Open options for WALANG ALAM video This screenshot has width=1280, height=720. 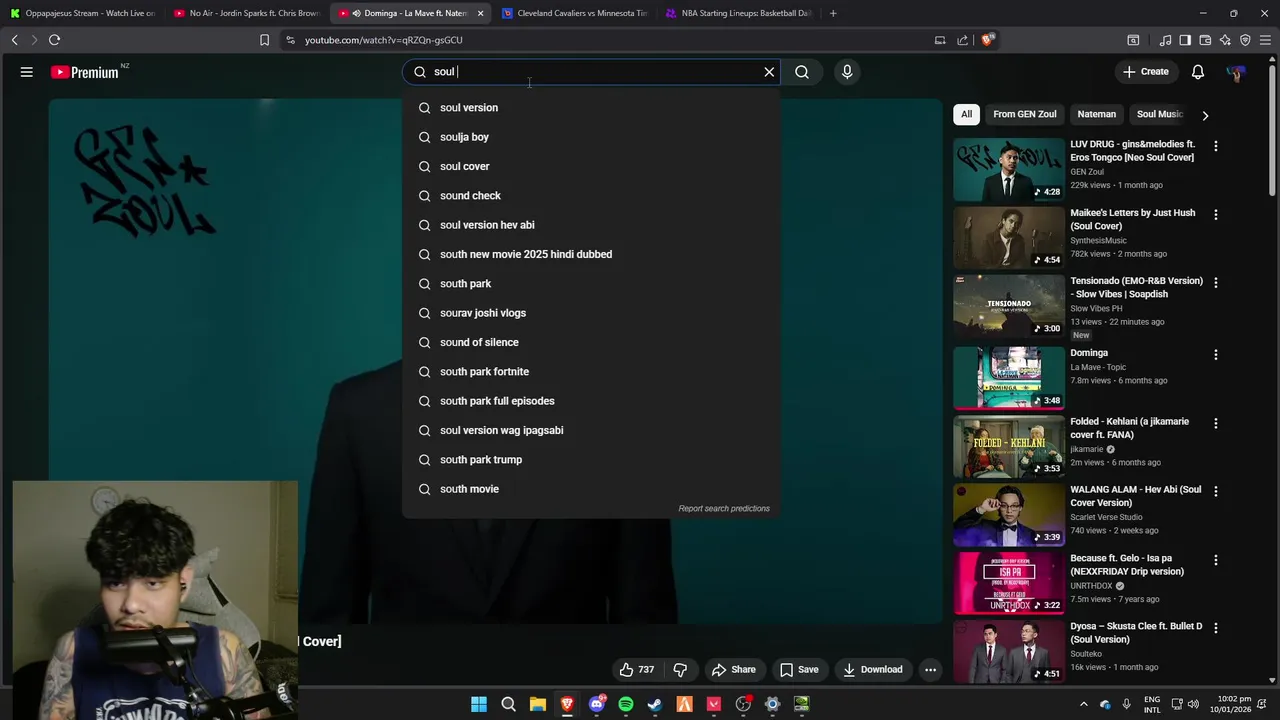[1216, 491]
